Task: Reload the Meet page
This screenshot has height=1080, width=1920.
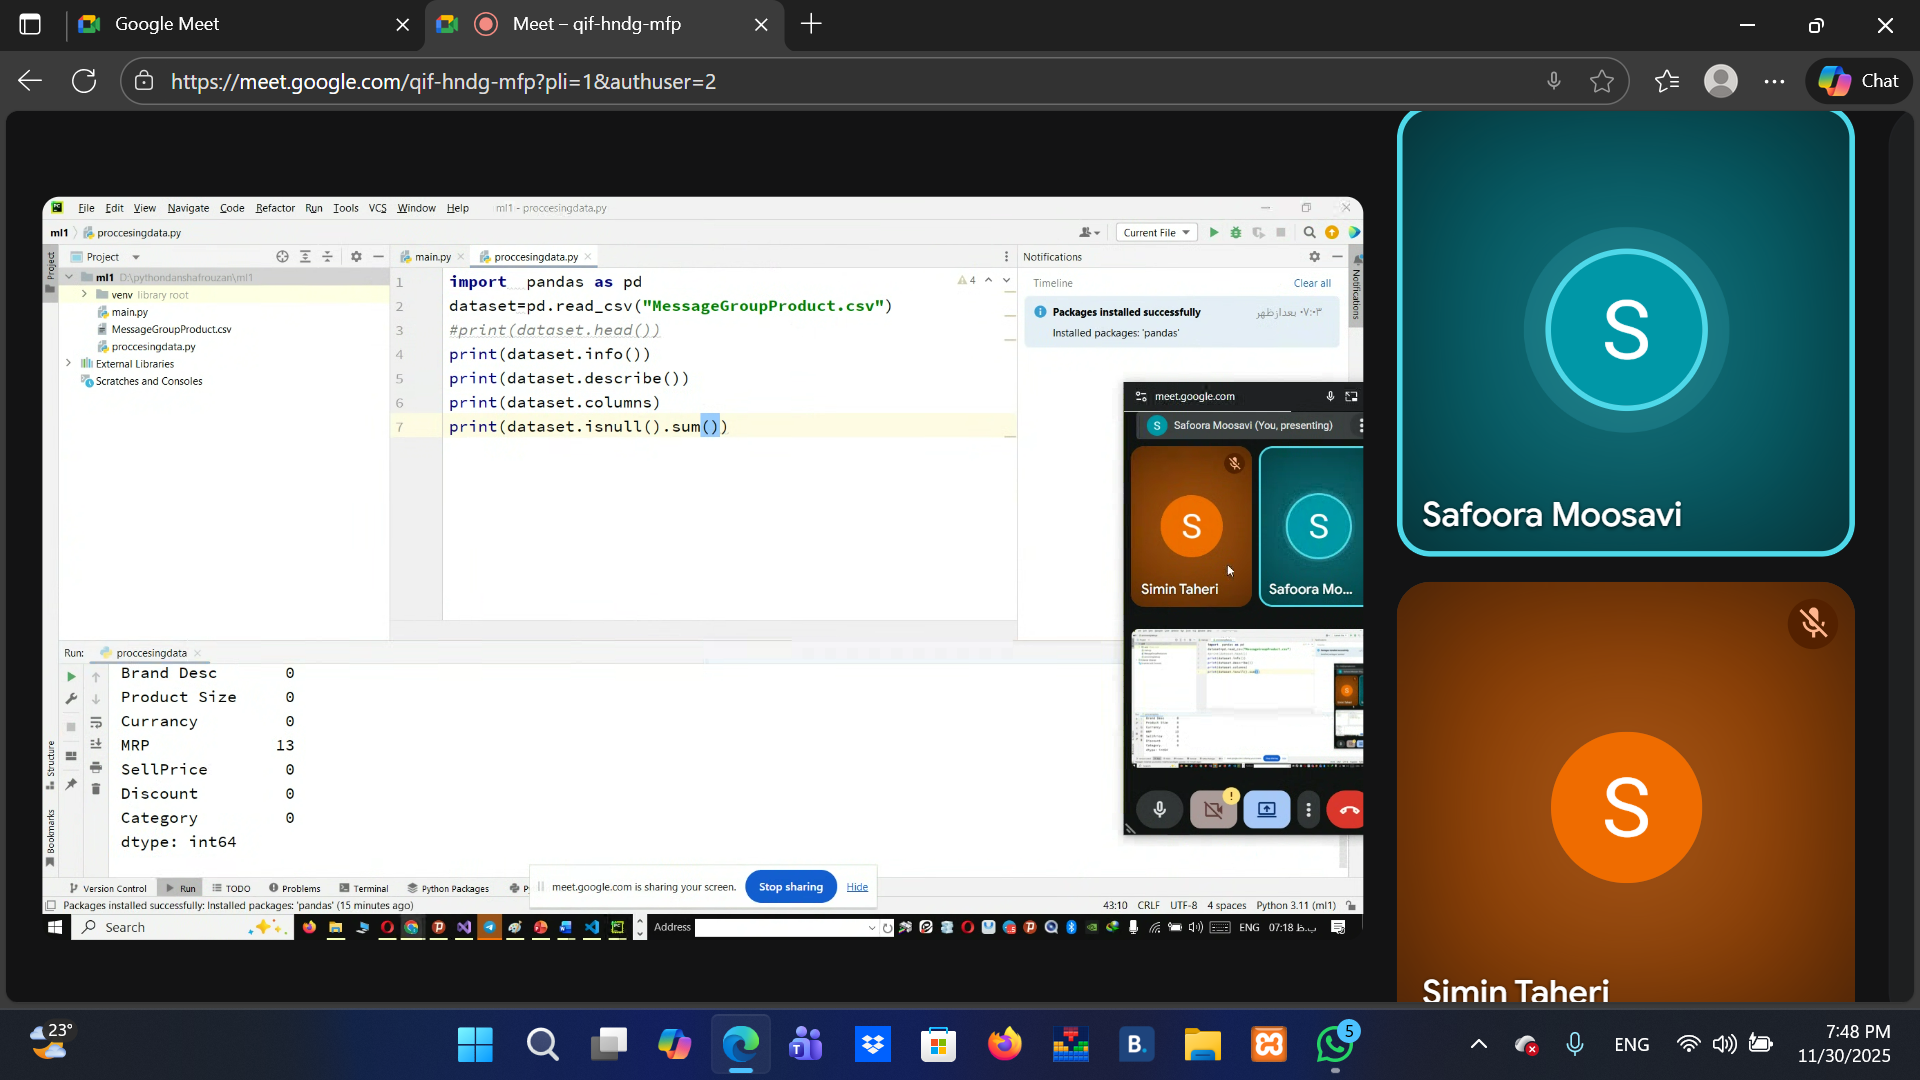Action: tap(84, 81)
